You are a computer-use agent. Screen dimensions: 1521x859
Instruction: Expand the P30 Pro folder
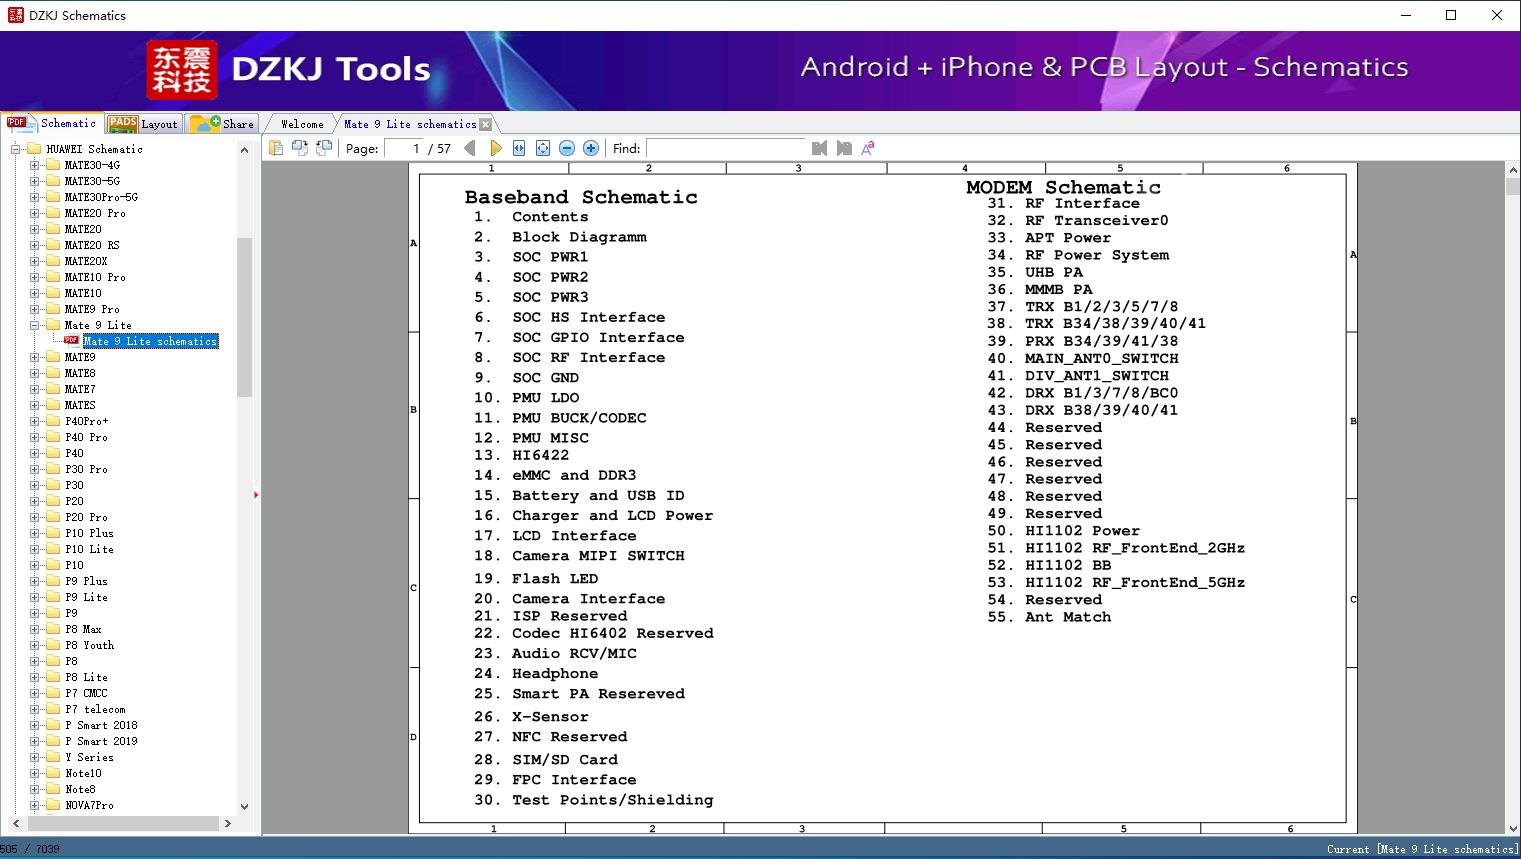click(x=34, y=469)
